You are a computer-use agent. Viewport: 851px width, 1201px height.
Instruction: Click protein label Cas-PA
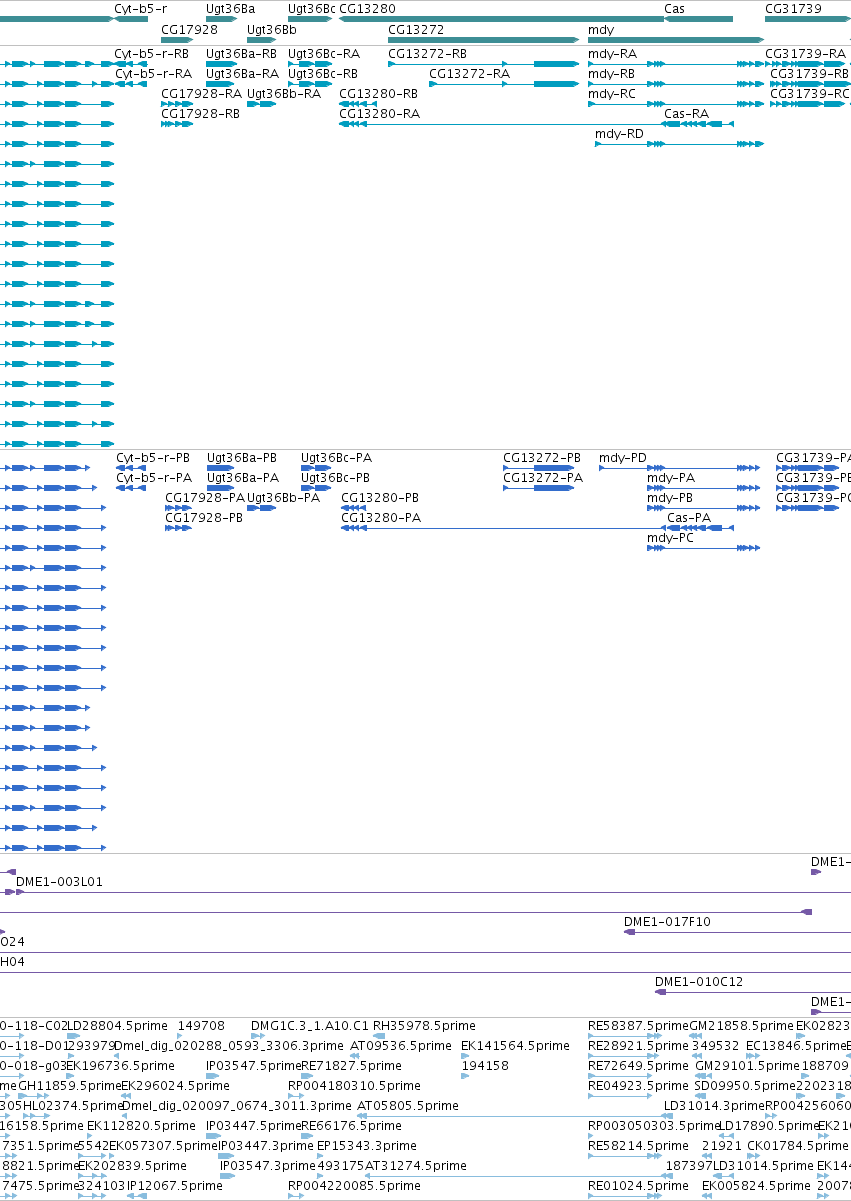[689, 517]
